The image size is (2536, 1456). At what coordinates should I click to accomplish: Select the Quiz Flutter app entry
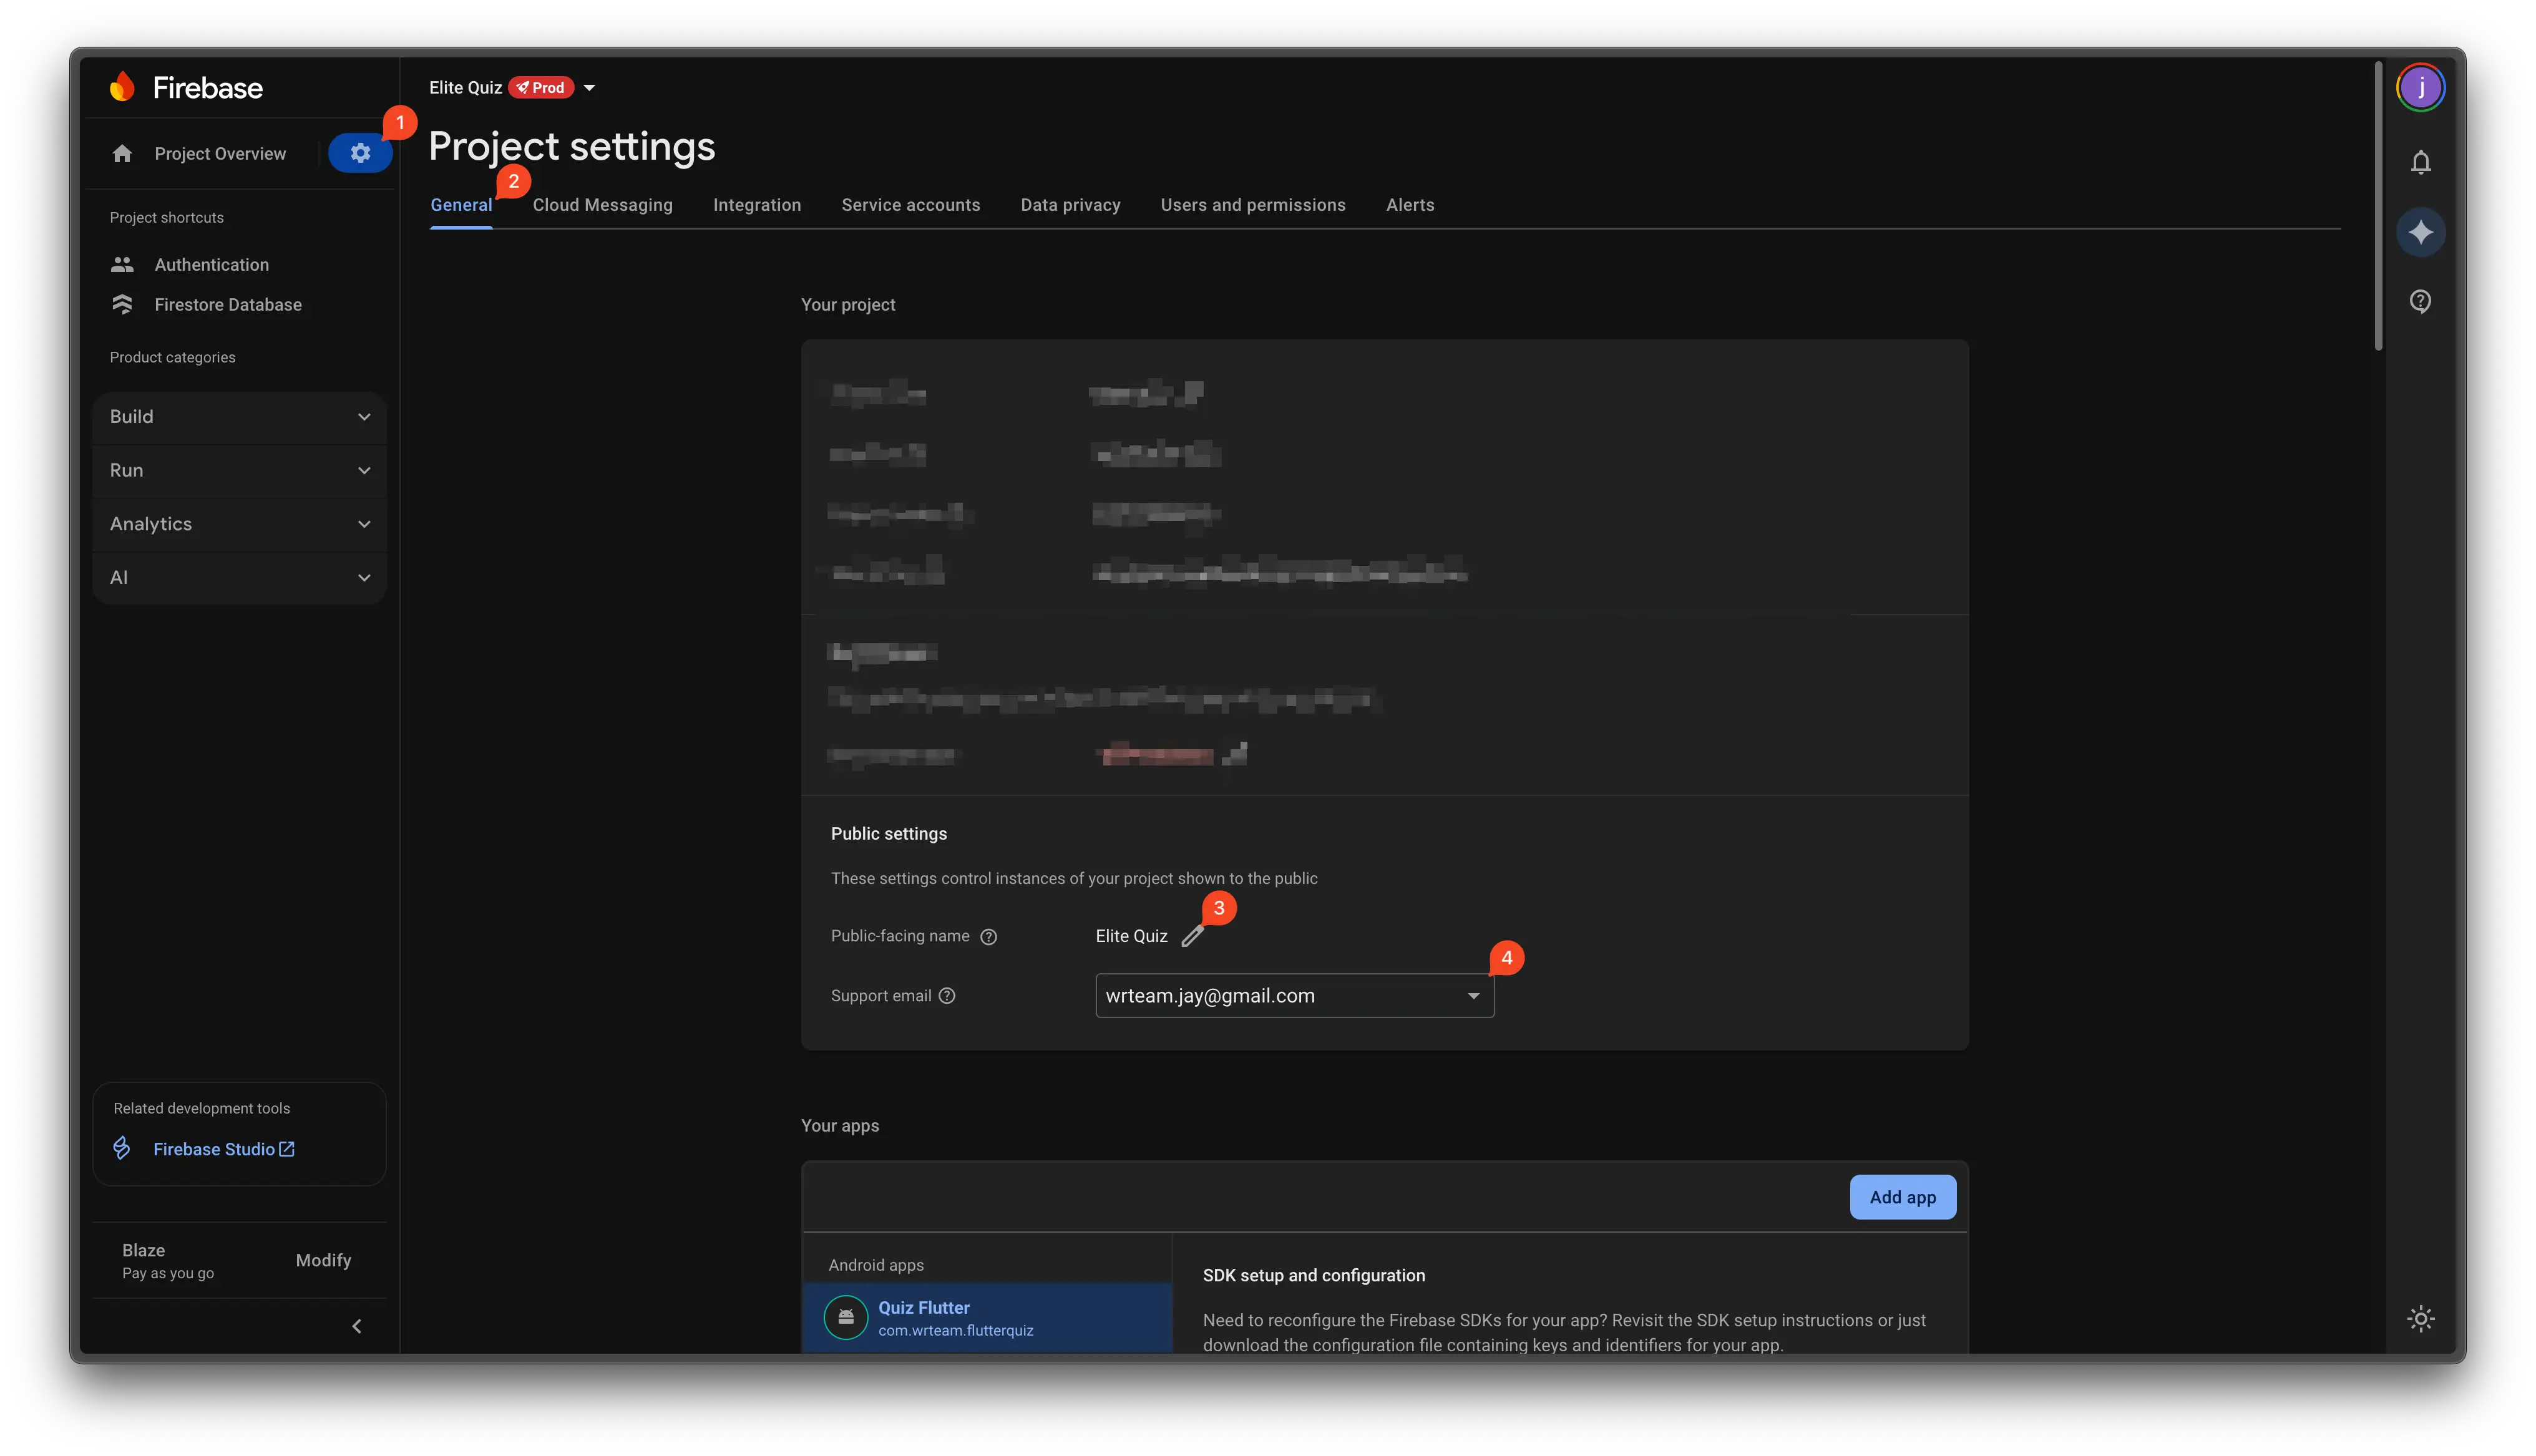987,1318
